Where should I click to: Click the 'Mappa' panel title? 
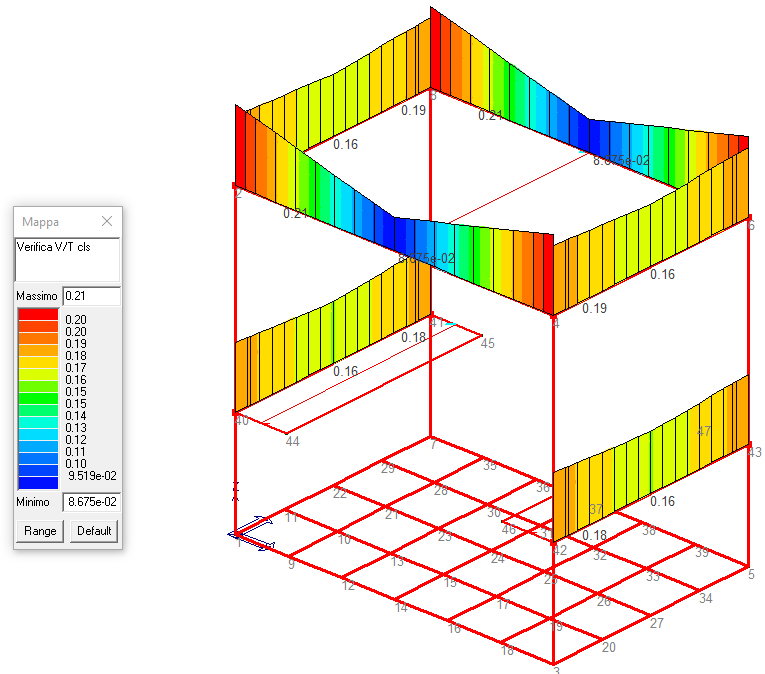[40, 222]
